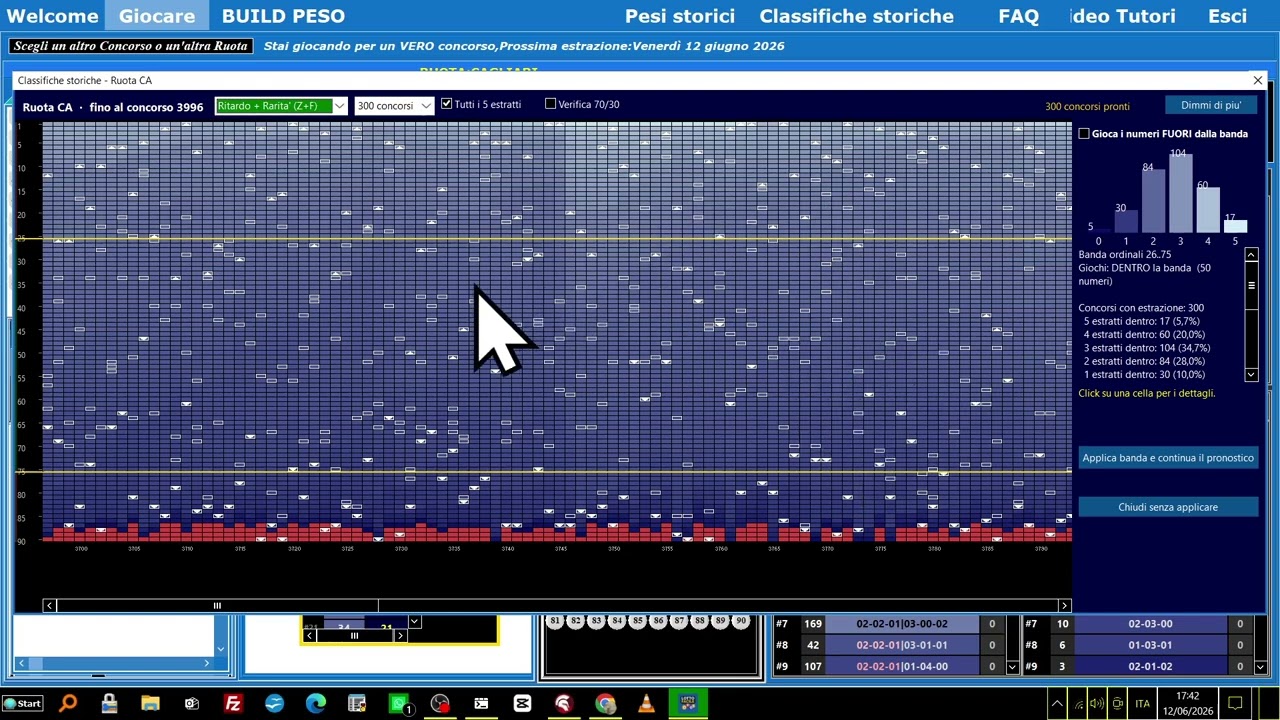
Task: Open Microsoft Edge from taskbar
Action: click(315, 703)
